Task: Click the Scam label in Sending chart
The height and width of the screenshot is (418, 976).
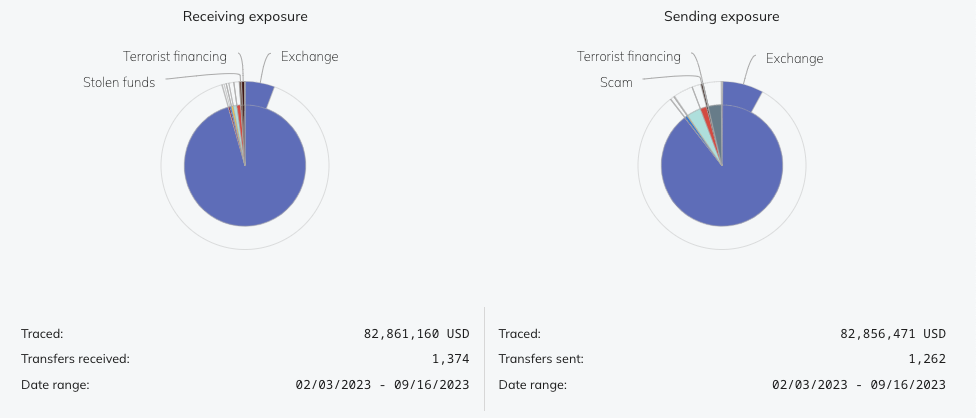Action: click(616, 83)
